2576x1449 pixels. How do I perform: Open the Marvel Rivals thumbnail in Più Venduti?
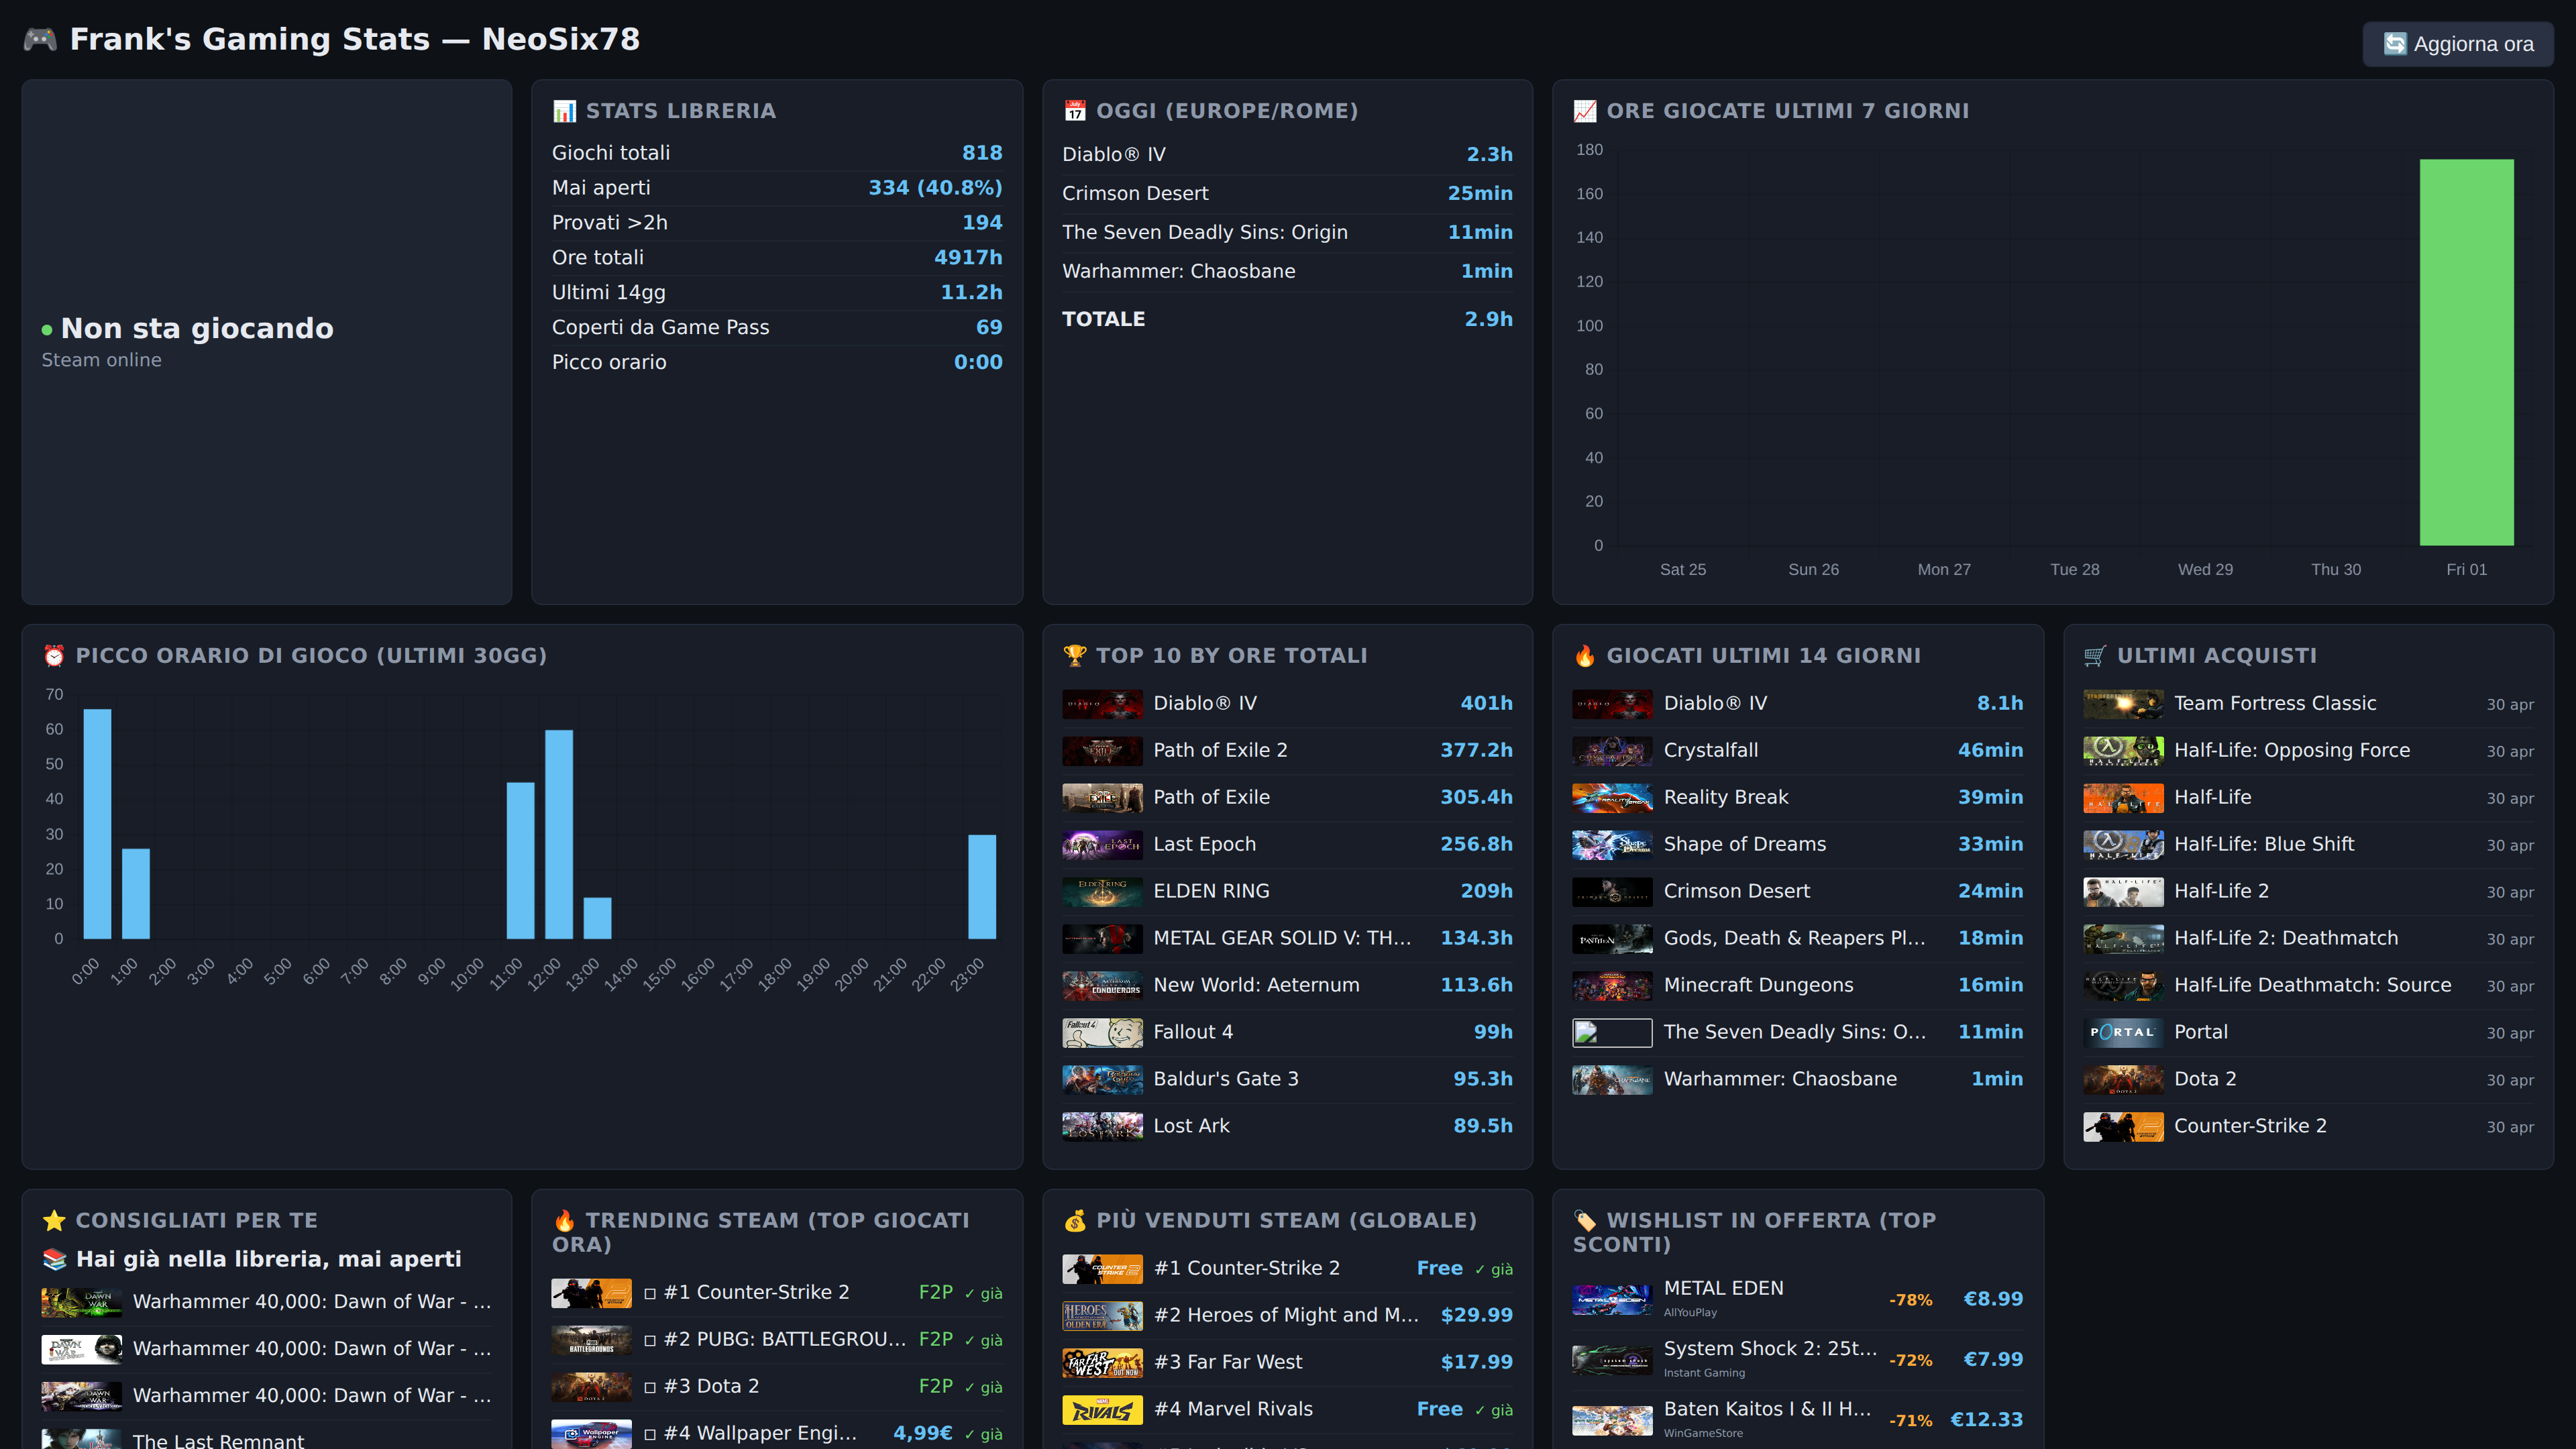(x=1102, y=1410)
